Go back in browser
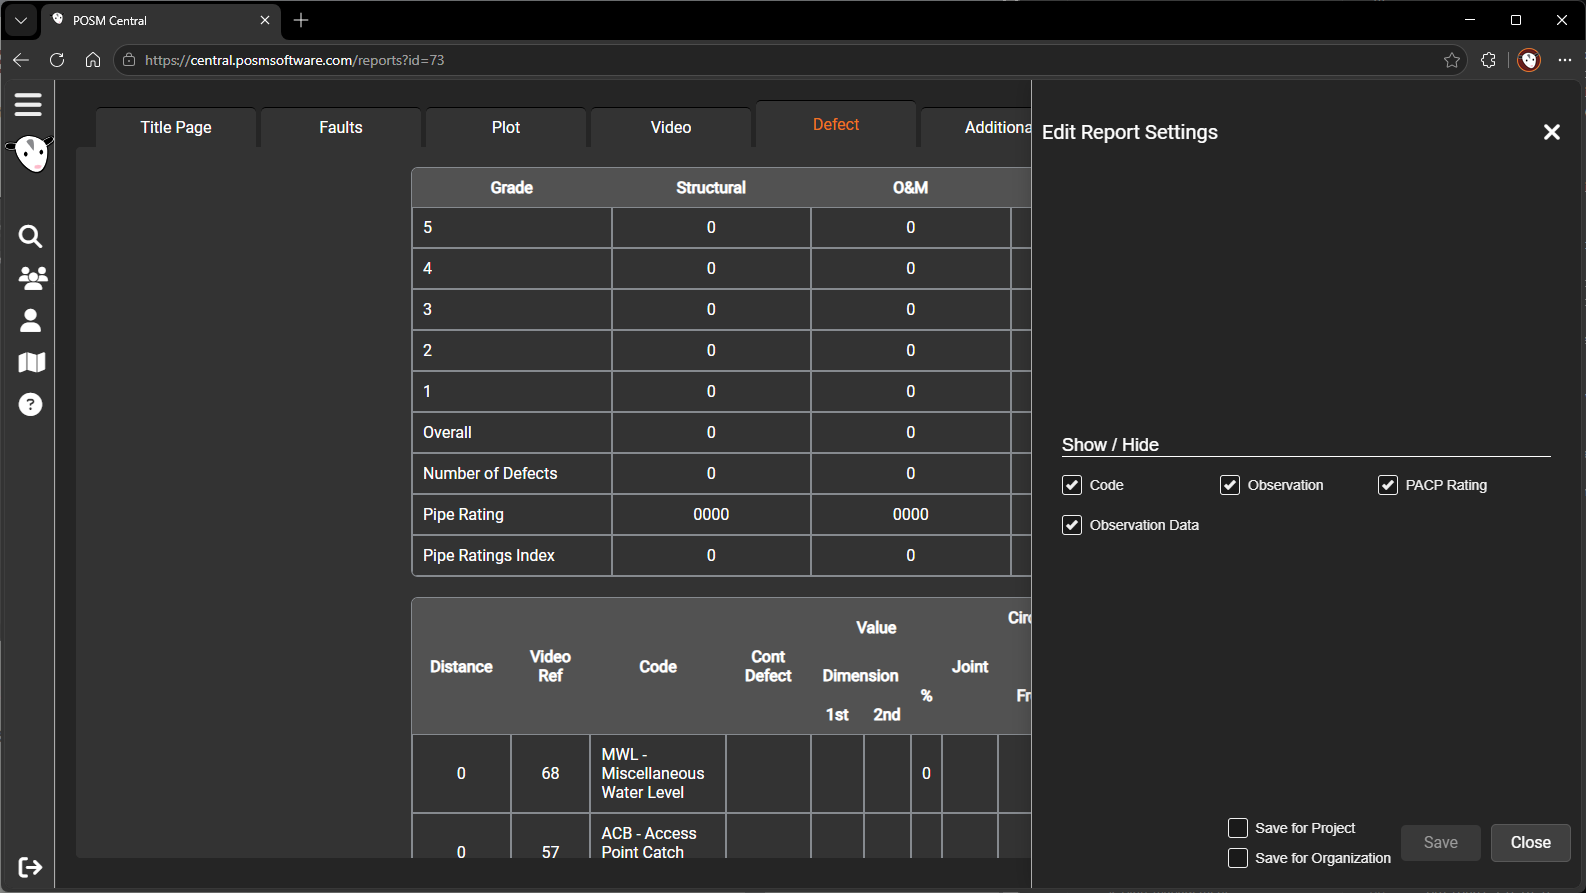Screen dimensions: 1586x893 click(21, 60)
